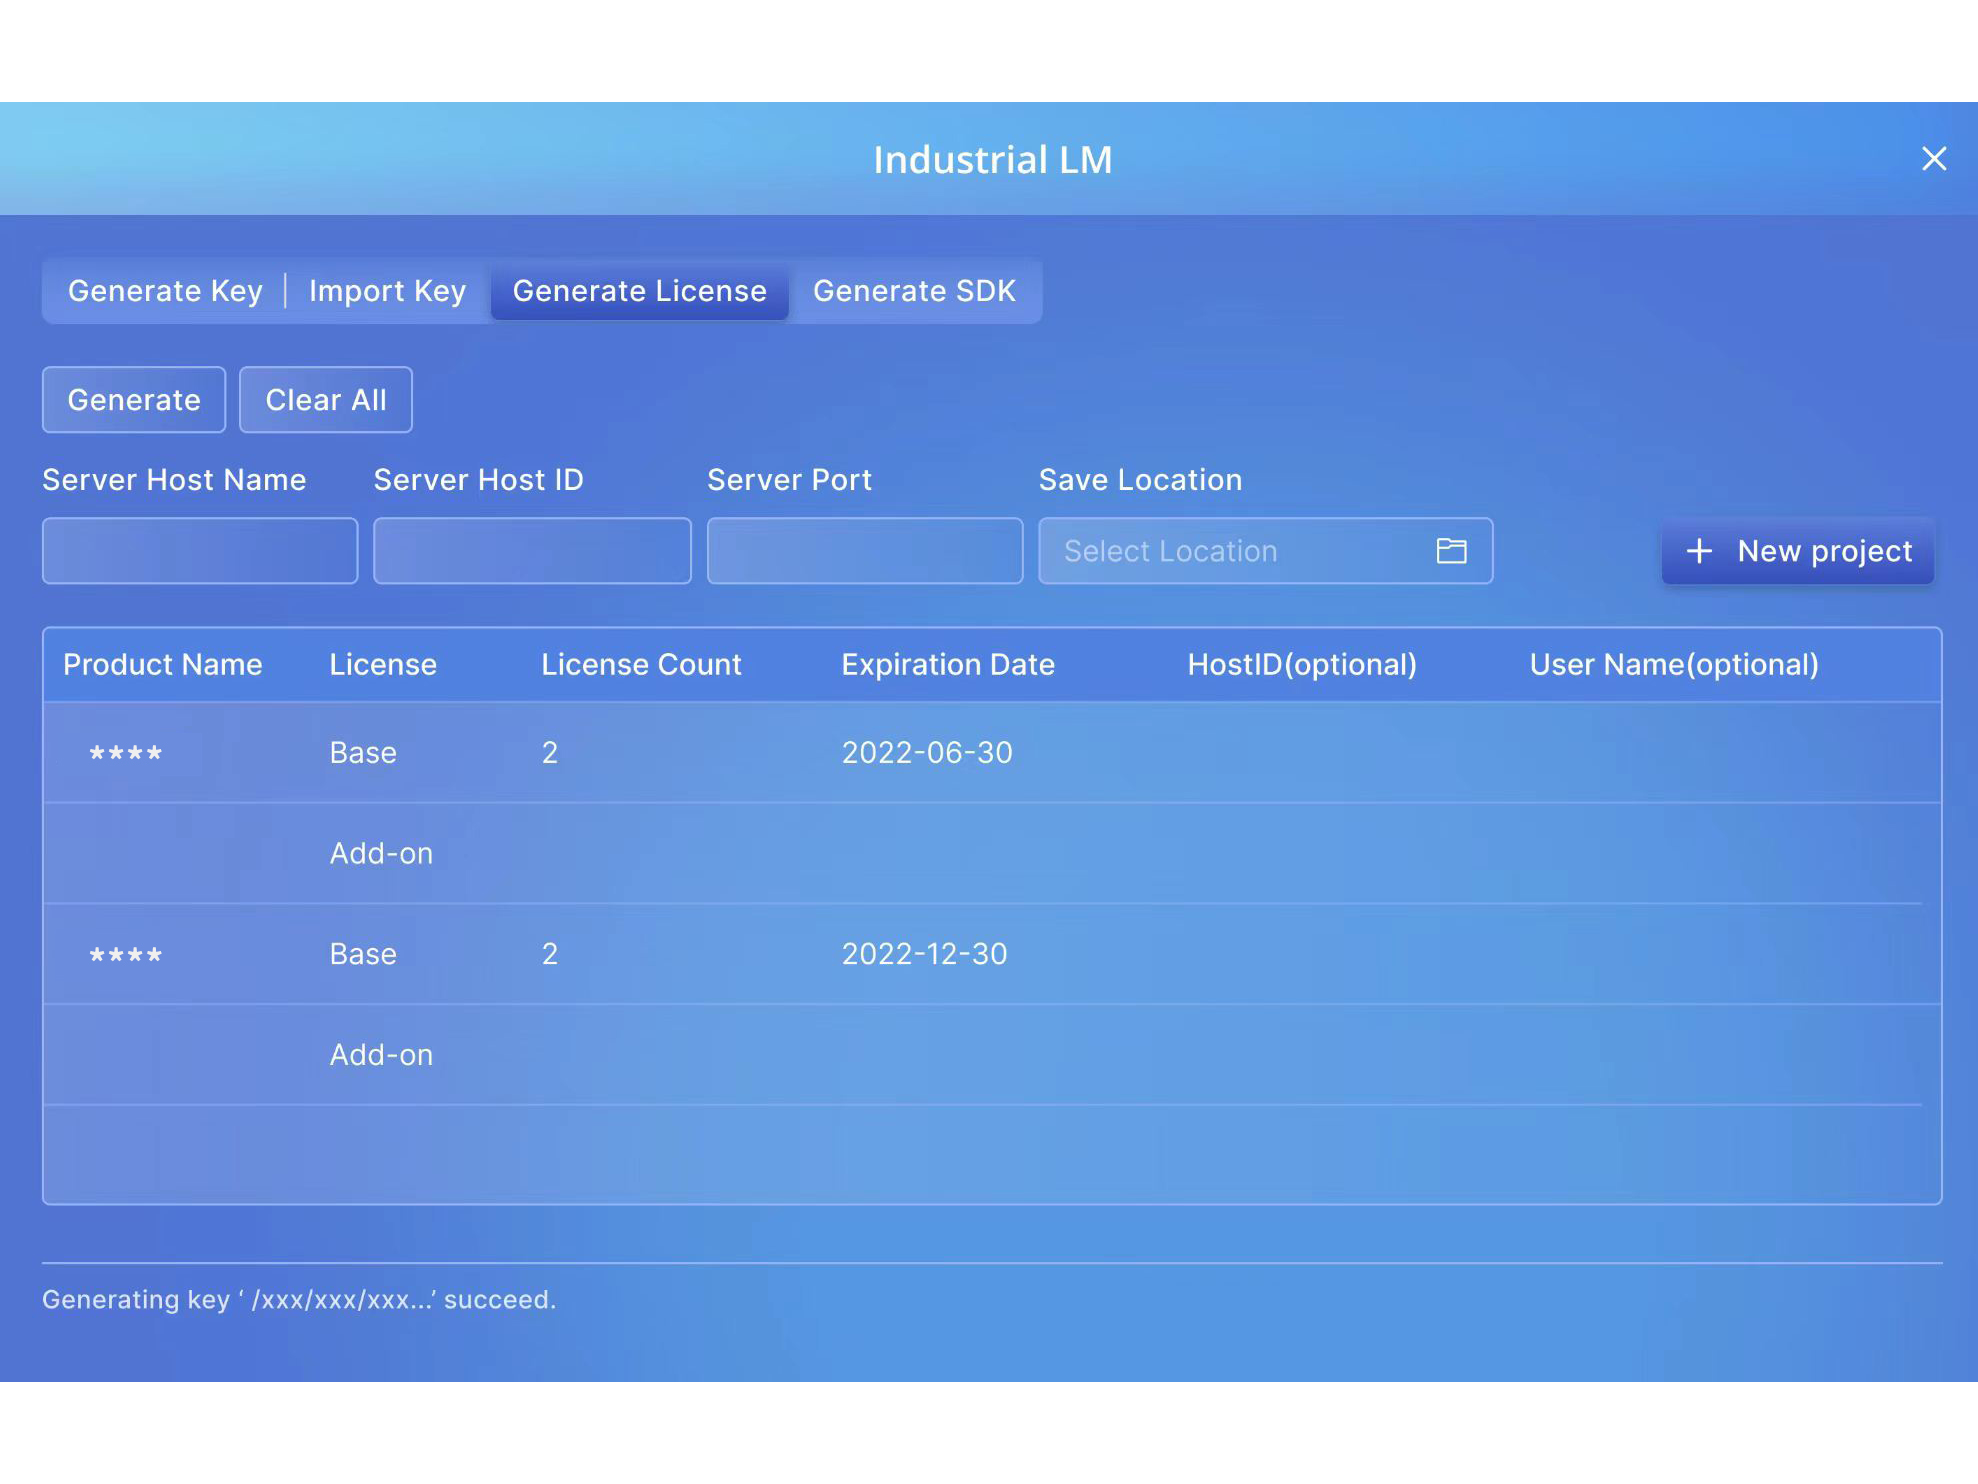Focus the Server Port input box

(864, 551)
